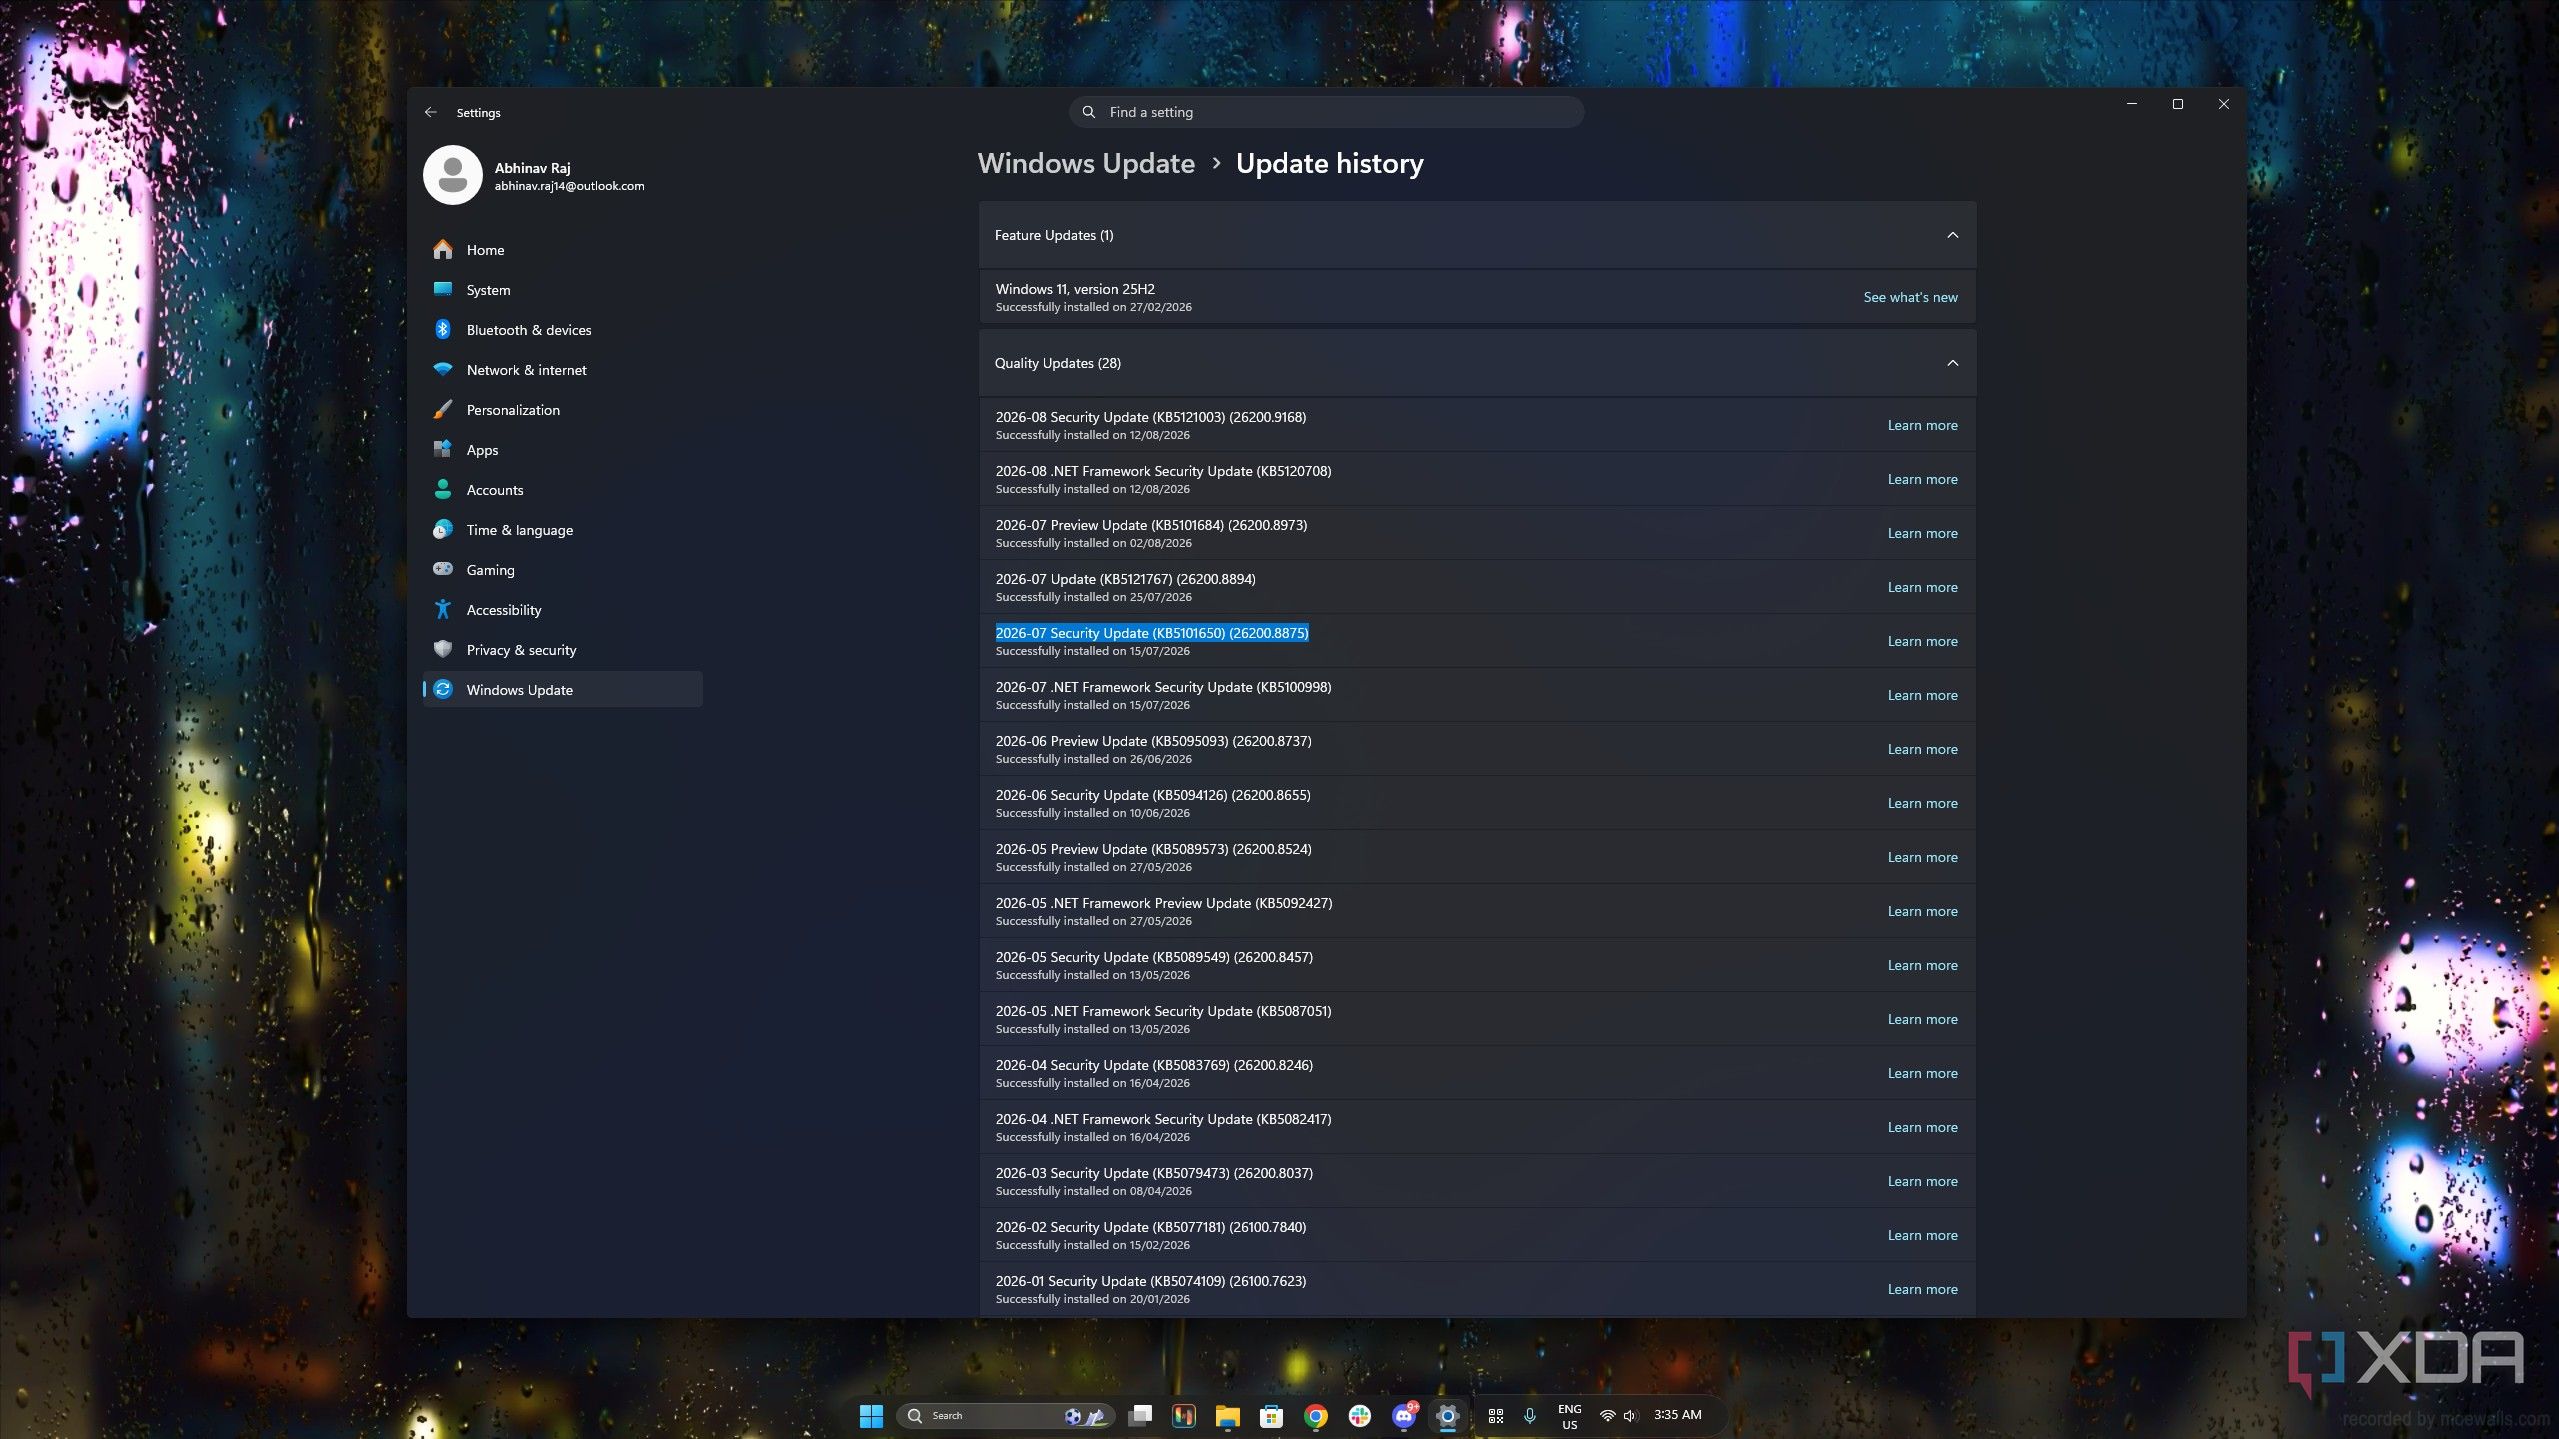Learn more about KB5089573 preview update
This screenshot has width=2559, height=1439.
tap(1922, 857)
